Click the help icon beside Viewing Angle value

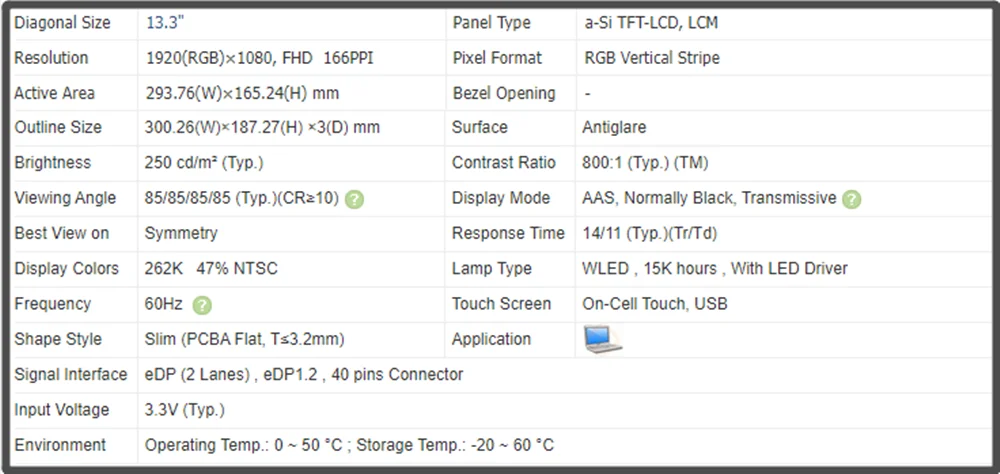pyautogui.click(x=354, y=199)
